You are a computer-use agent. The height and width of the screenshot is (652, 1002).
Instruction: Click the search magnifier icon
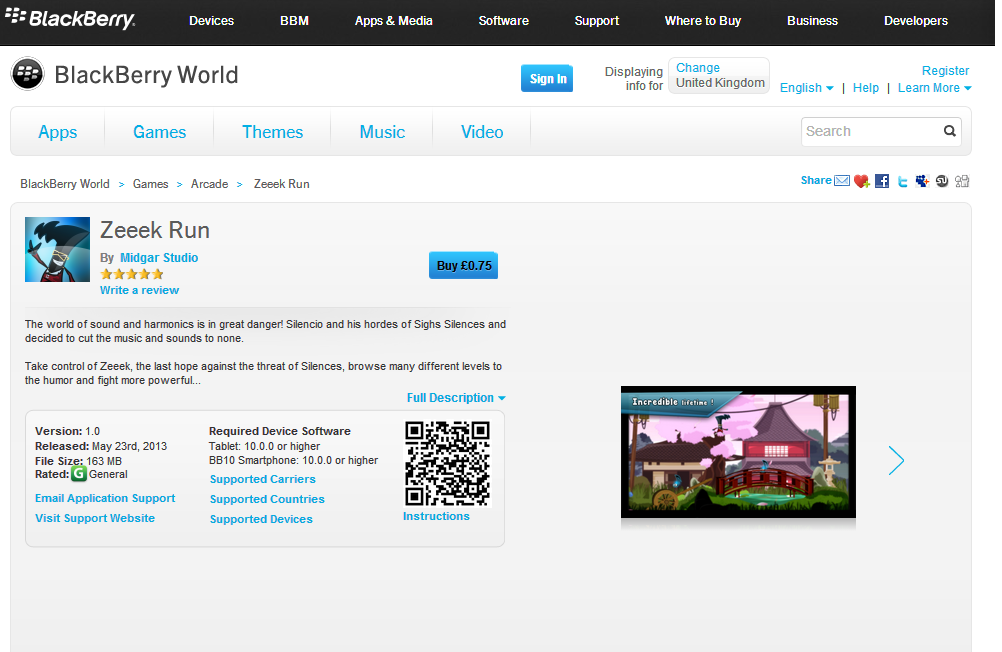[x=949, y=131]
